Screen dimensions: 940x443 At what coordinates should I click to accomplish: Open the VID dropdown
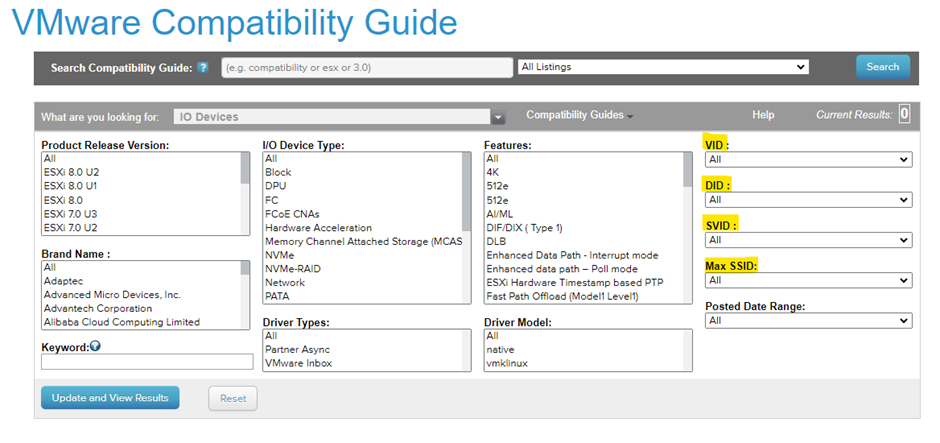point(808,159)
